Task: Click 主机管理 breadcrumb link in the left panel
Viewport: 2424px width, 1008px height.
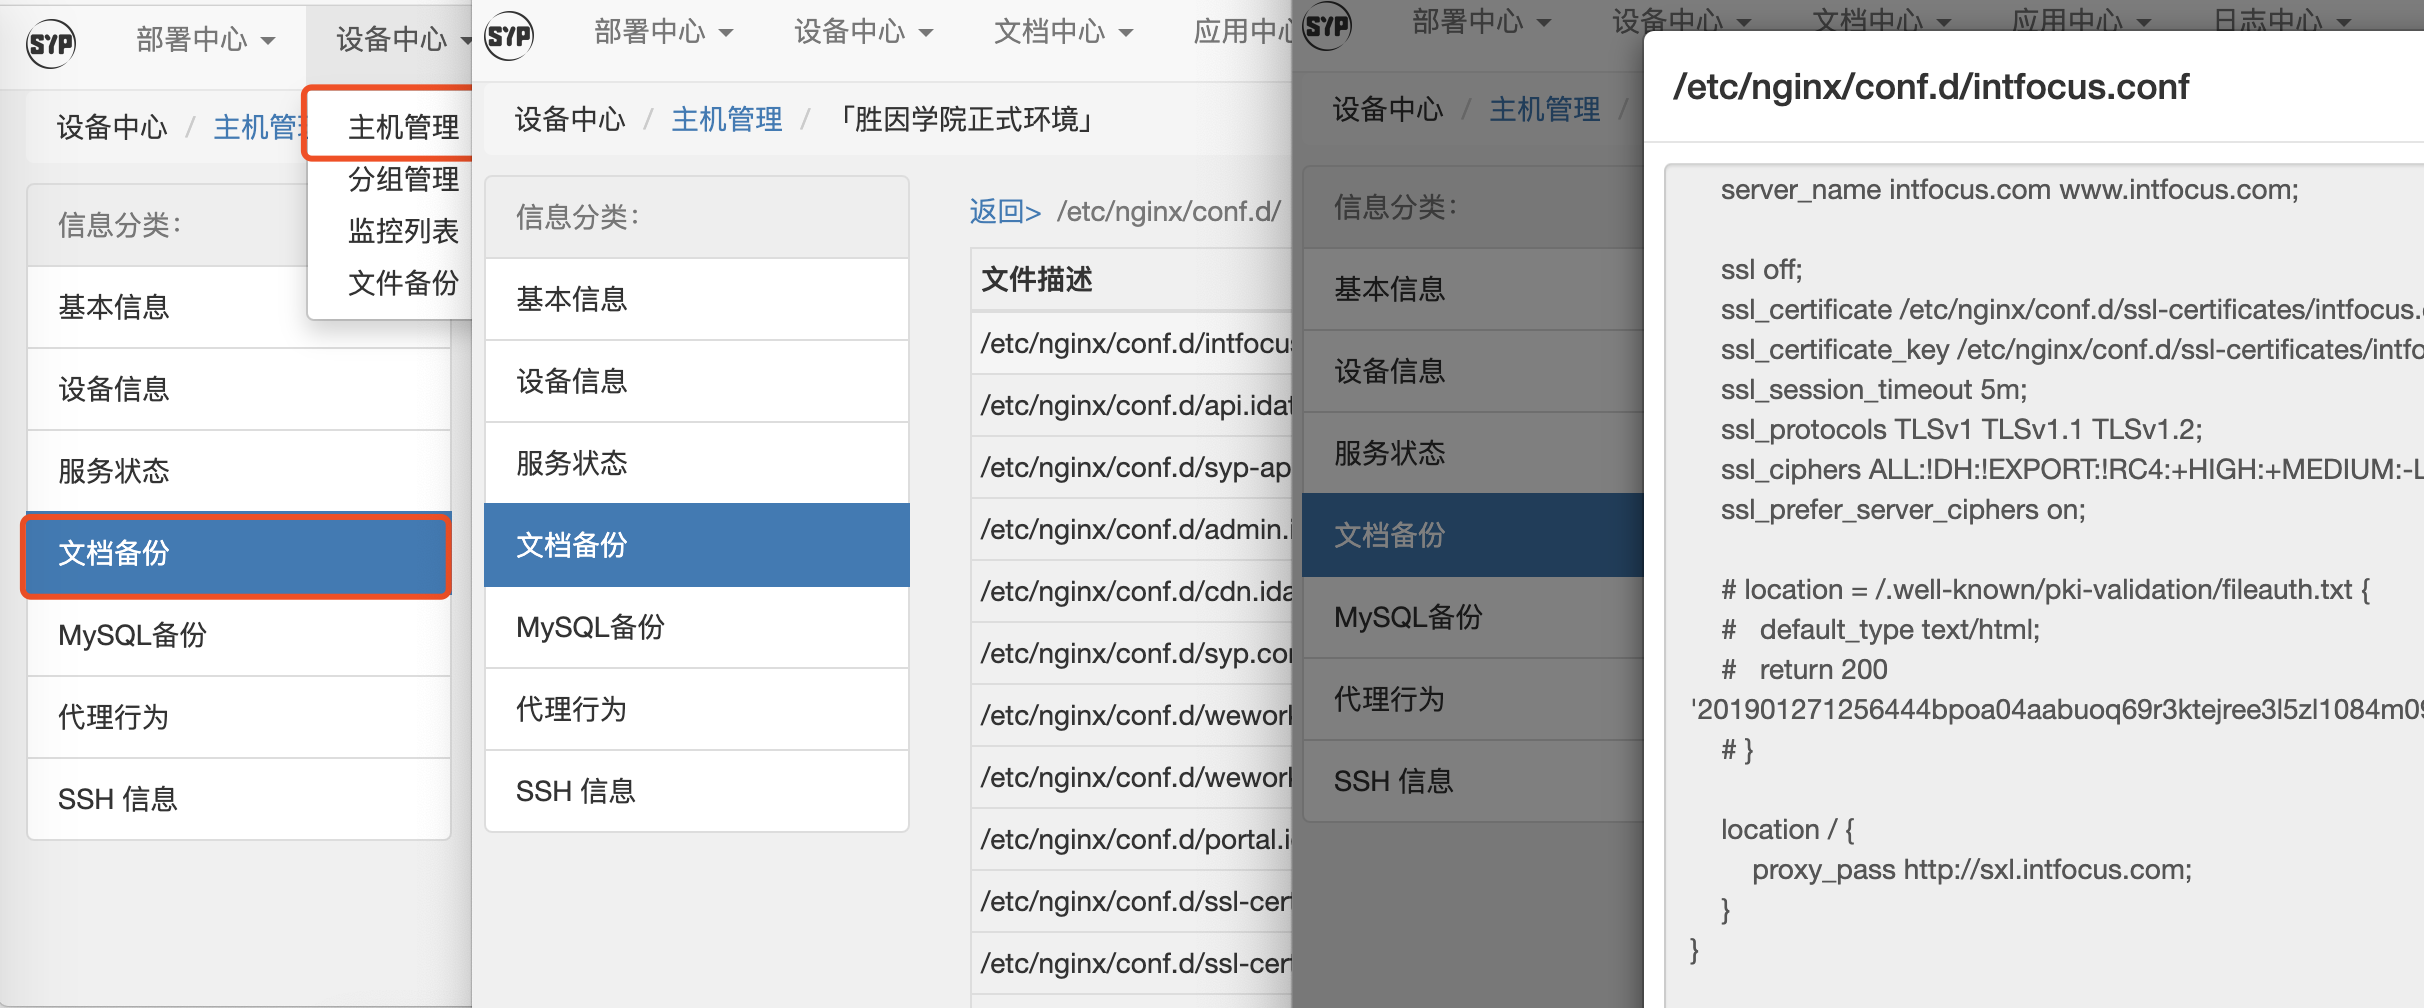Action: coord(258,127)
